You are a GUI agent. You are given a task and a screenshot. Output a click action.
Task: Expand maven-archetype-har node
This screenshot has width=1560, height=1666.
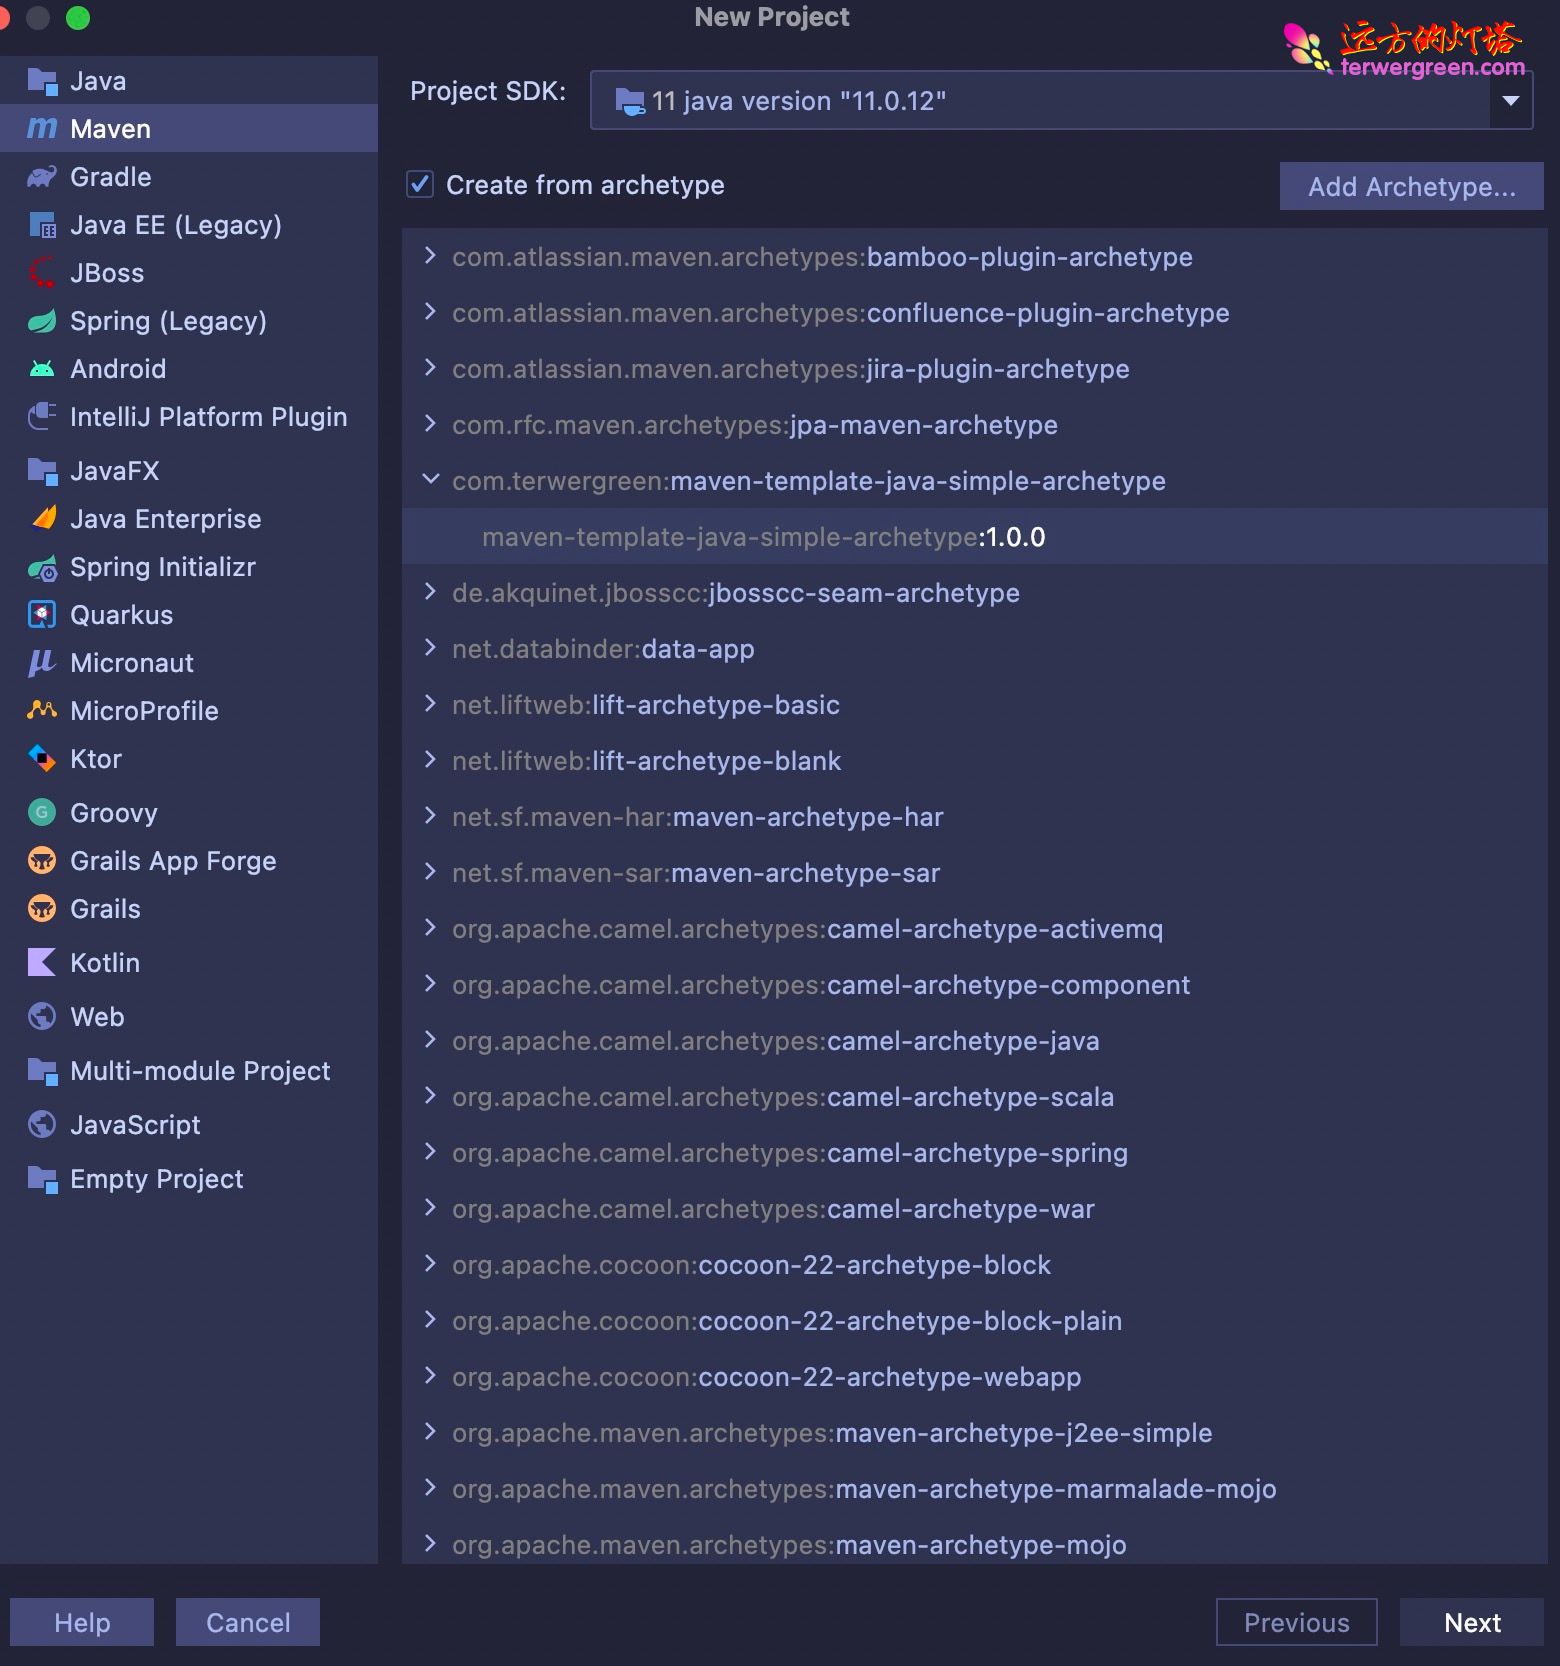[430, 816]
